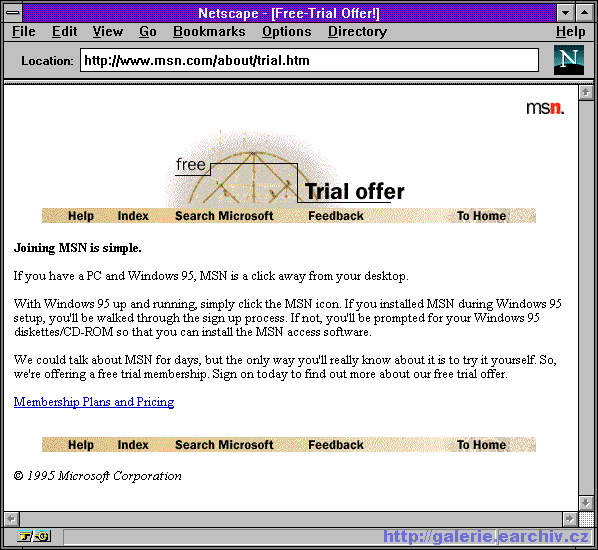
Task: Click the right arrow of horizontal scrollbar
Action: (570, 519)
